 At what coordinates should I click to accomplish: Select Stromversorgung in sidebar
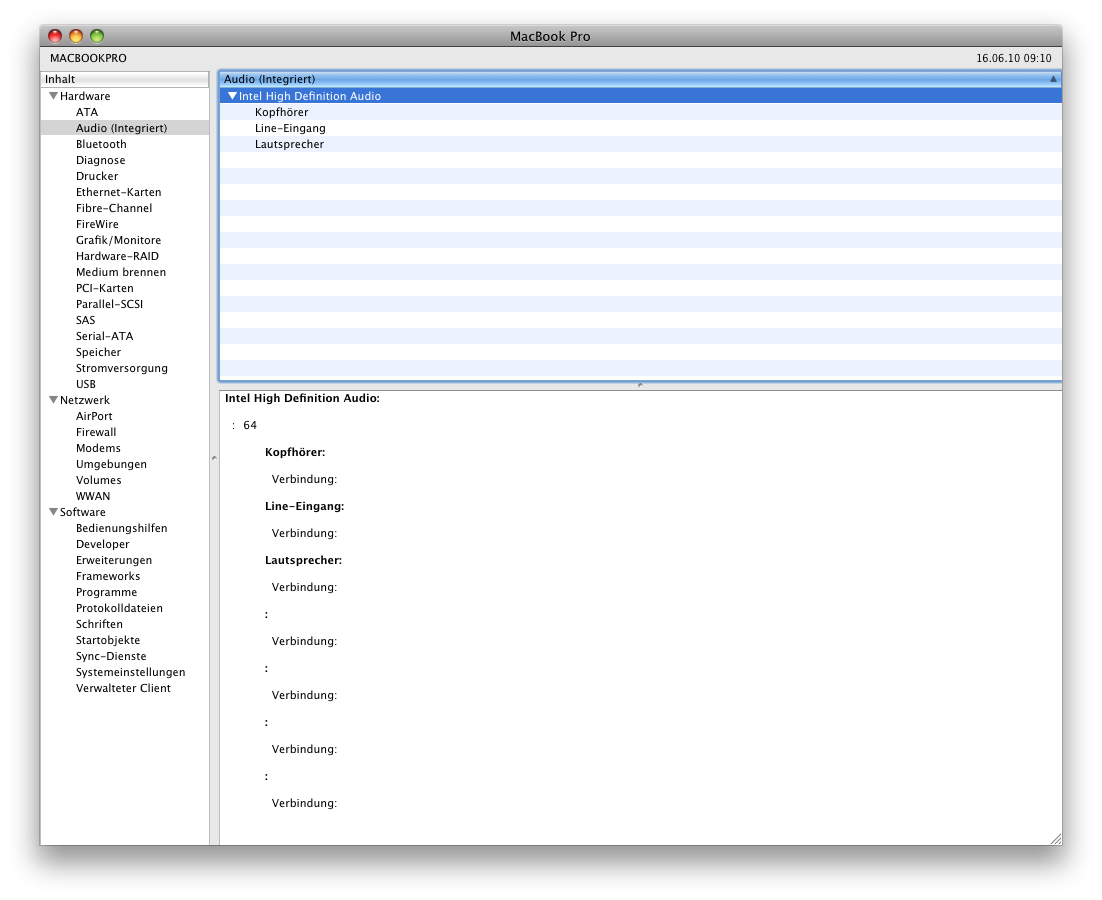click(x=122, y=368)
